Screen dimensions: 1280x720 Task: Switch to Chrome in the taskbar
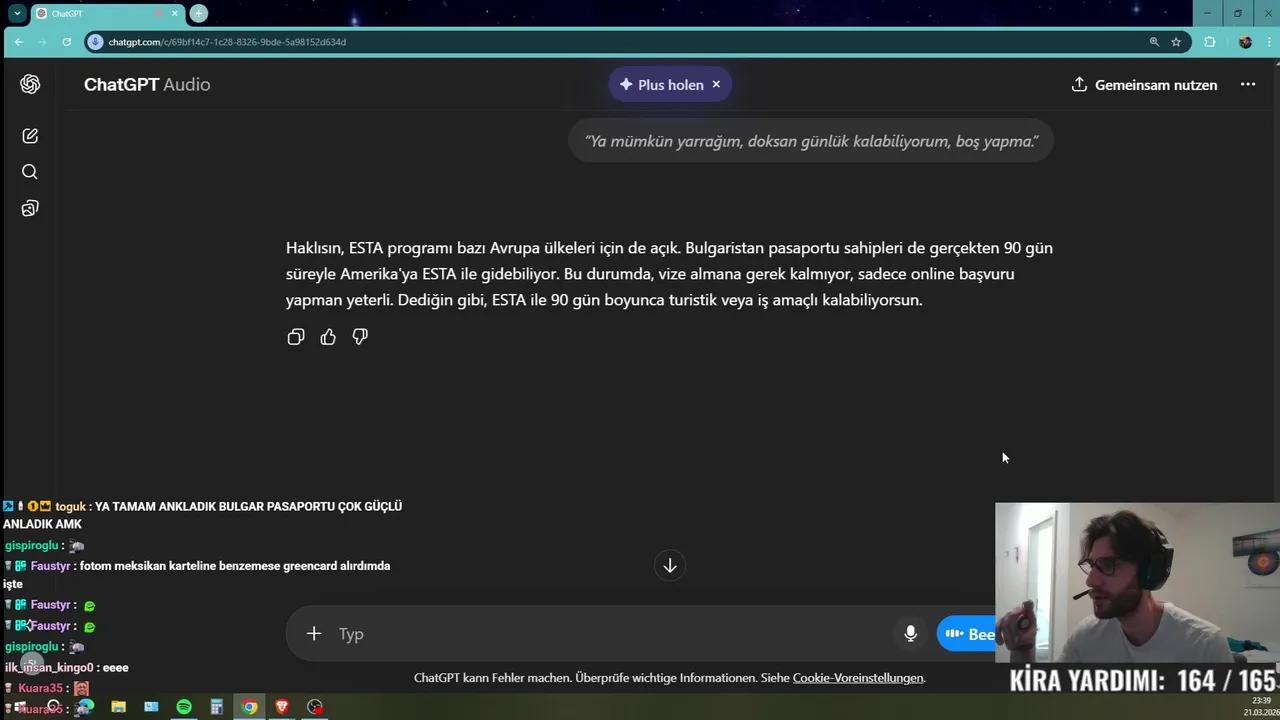[x=249, y=707]
